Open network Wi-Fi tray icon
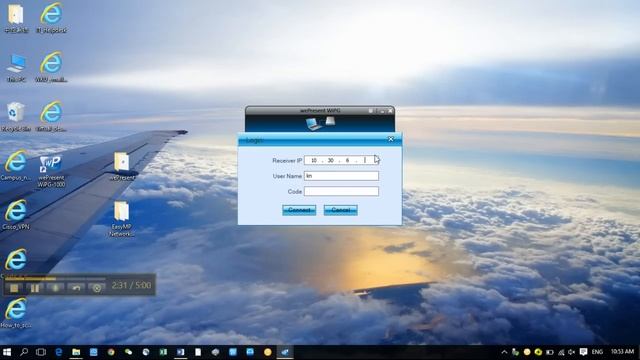The width and height of the screenshot is (640, 360). coord(561,352)
